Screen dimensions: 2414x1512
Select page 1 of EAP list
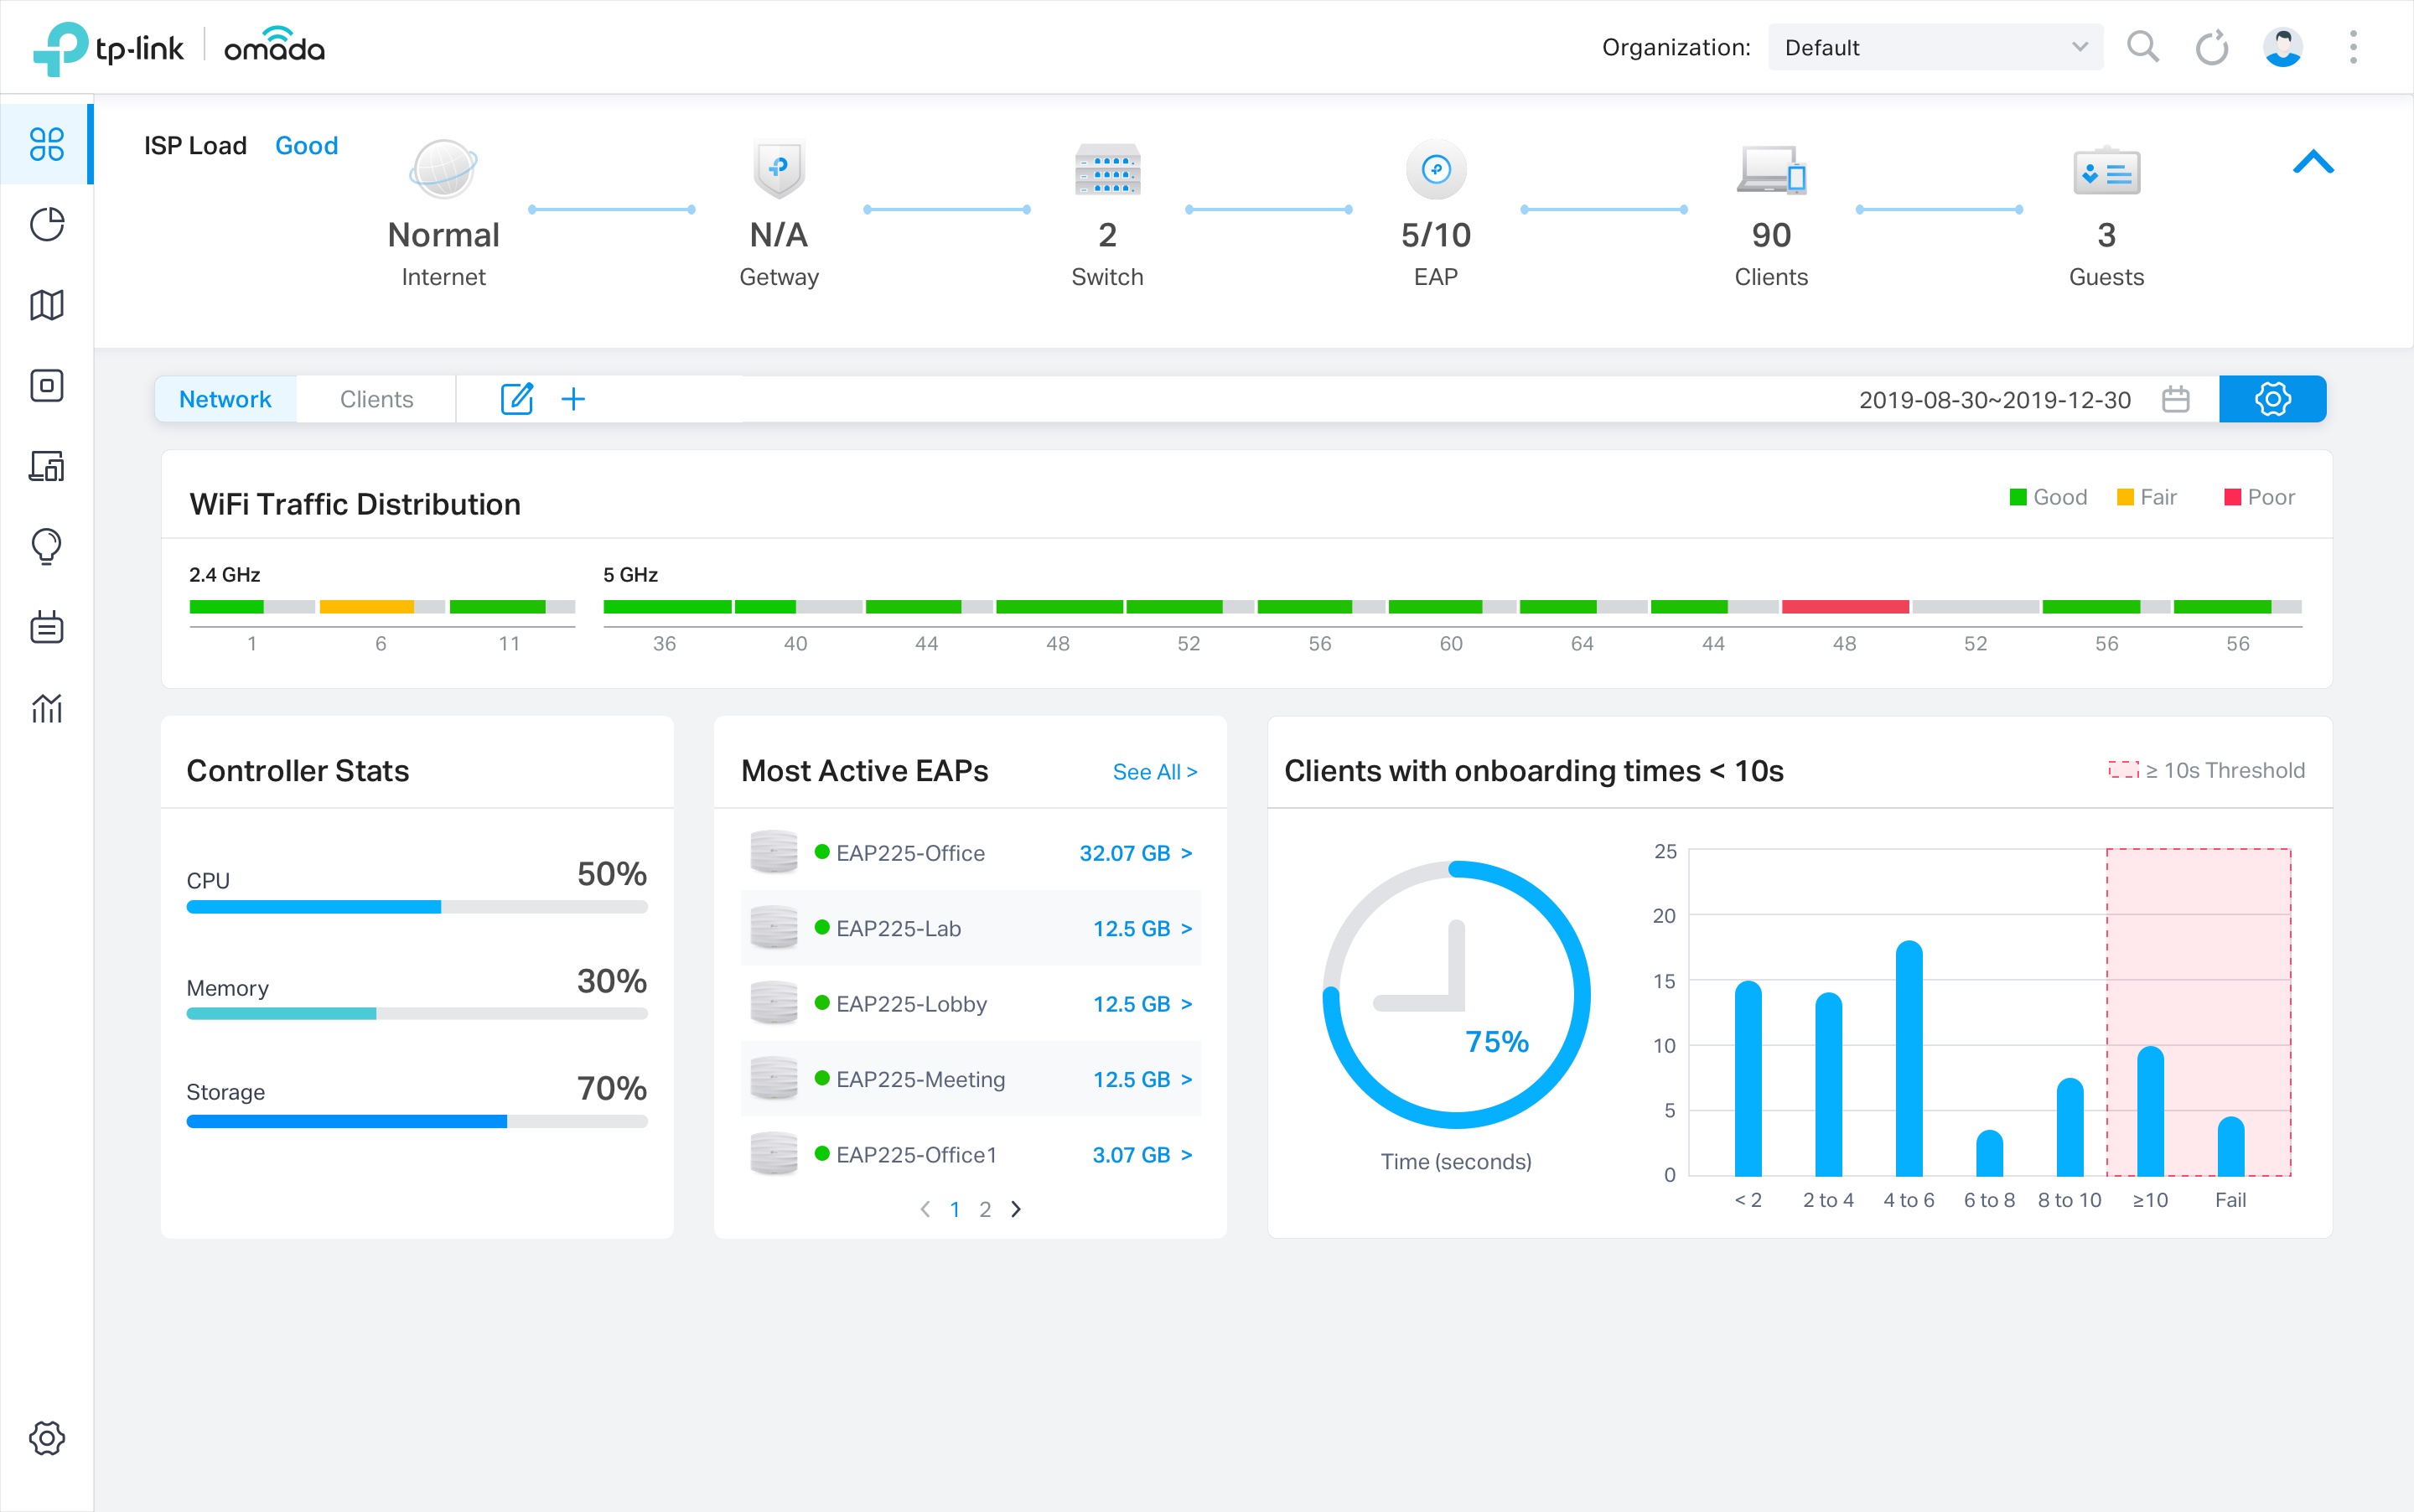pyautogui.click(x=955, y=1210)
